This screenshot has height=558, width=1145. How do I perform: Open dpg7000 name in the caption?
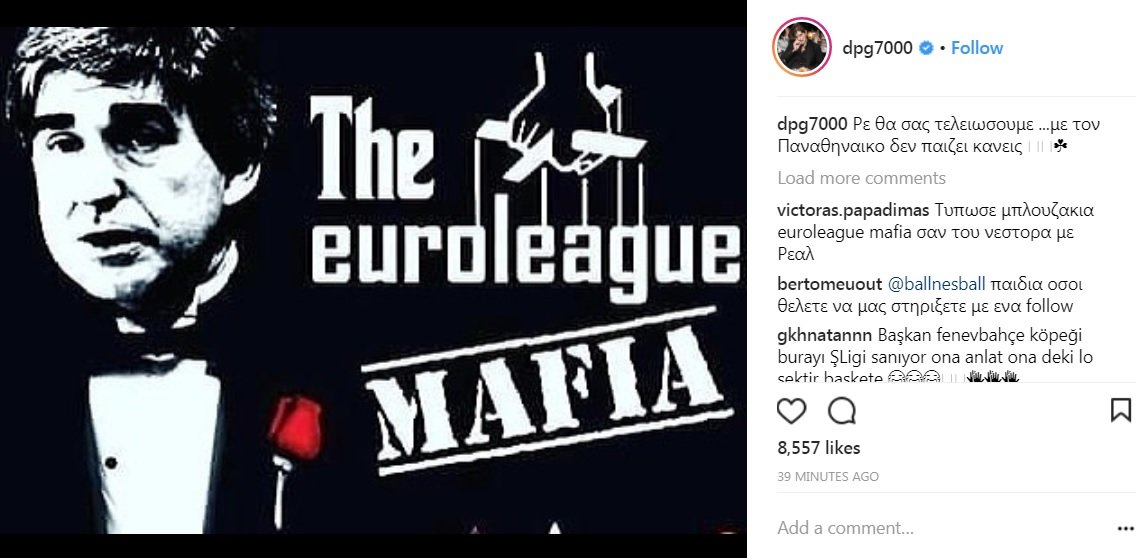pyautogui.click(x=812, y=124)
